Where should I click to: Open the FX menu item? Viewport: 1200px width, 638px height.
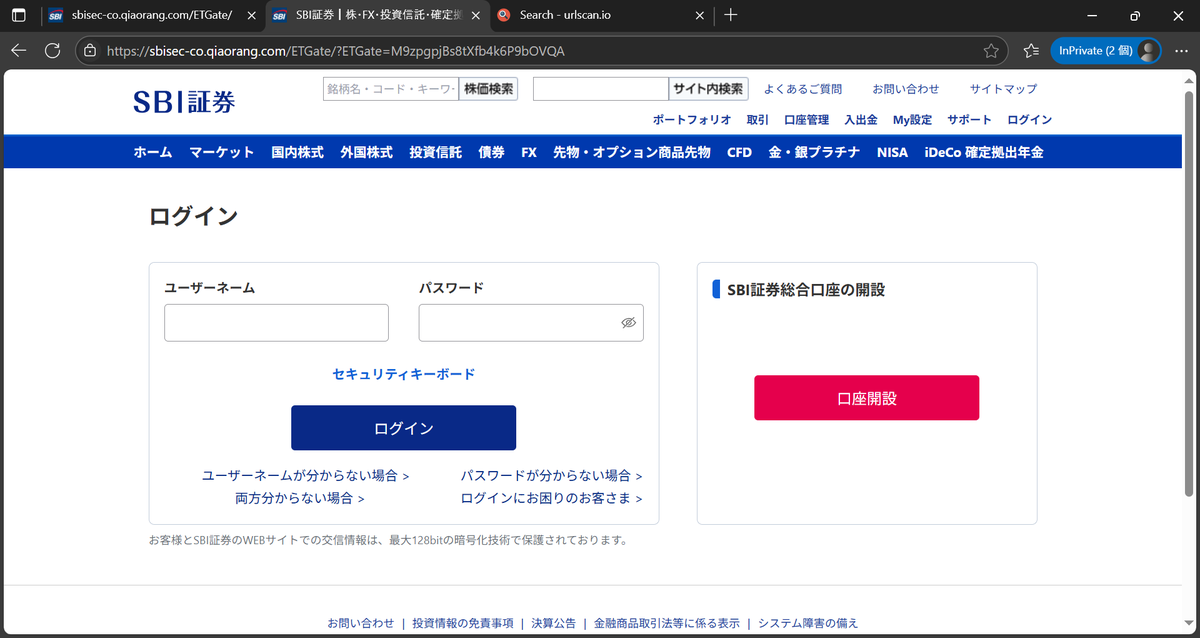click(529, 152)
